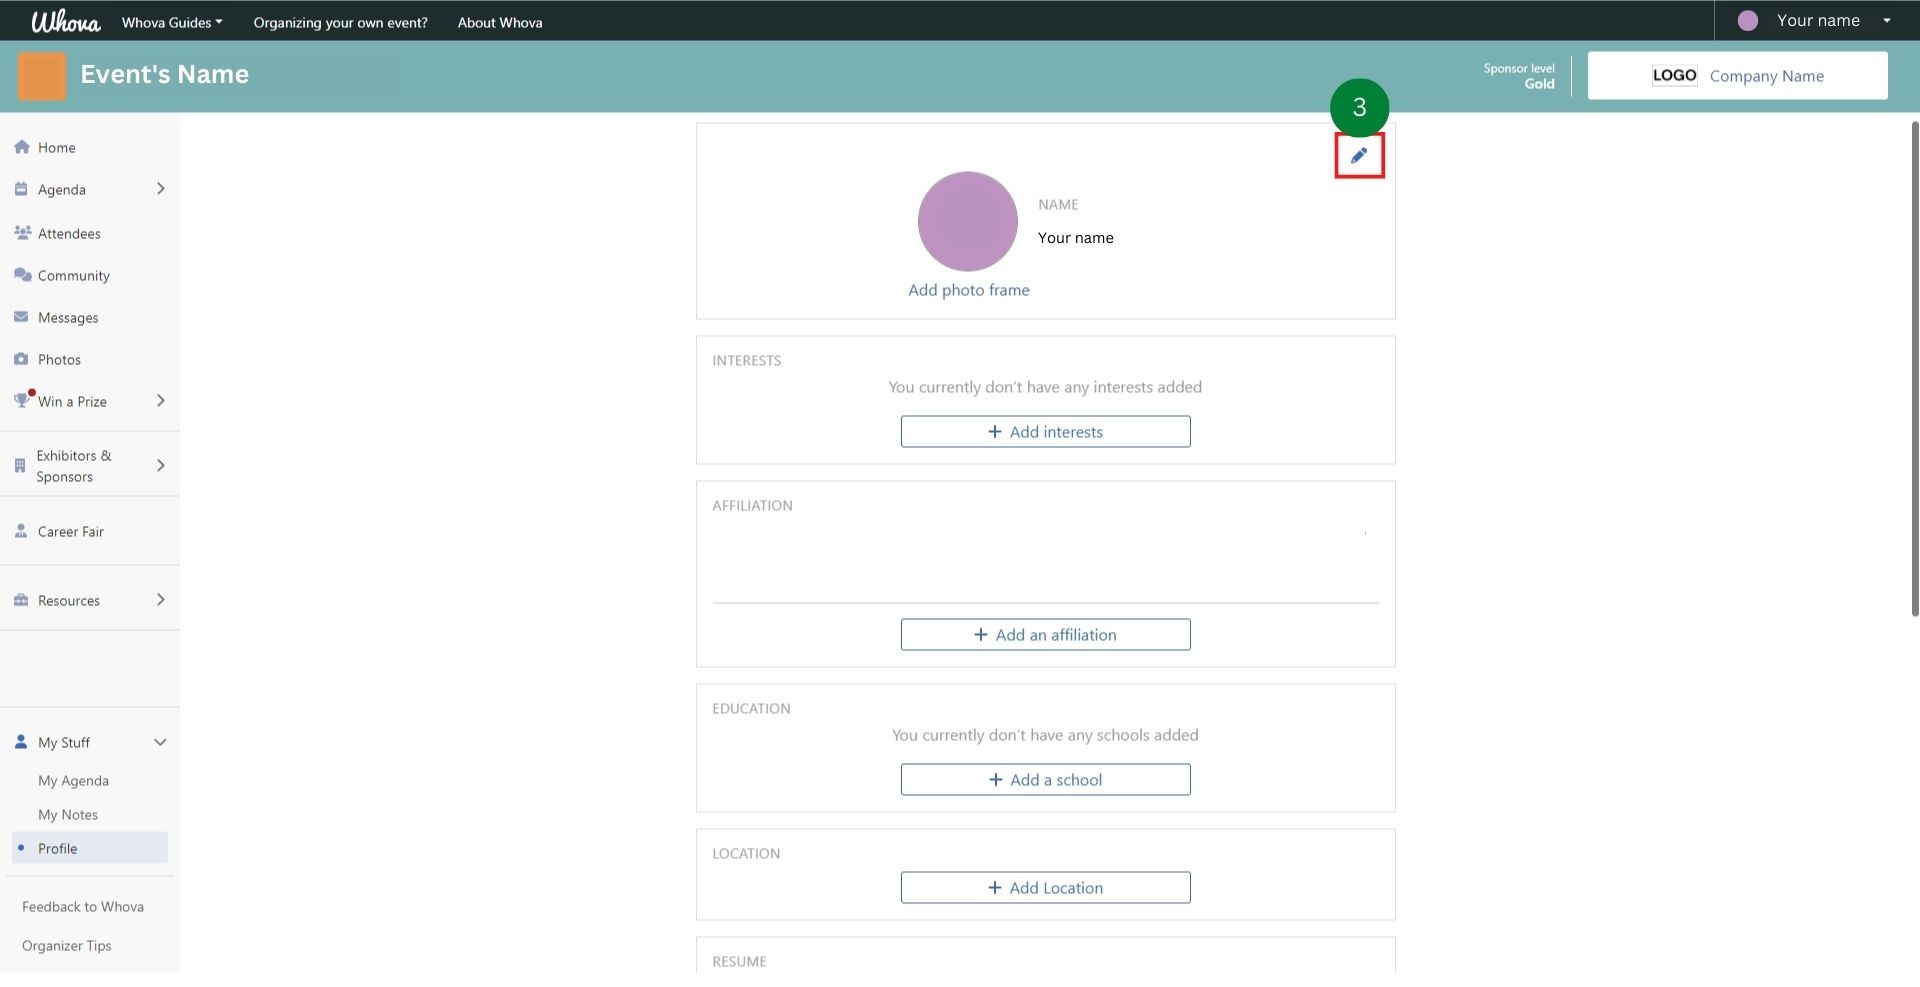Click the Win a Prize trophy icon
This screenshot has height=987, width=1920.
click(22, 401)
